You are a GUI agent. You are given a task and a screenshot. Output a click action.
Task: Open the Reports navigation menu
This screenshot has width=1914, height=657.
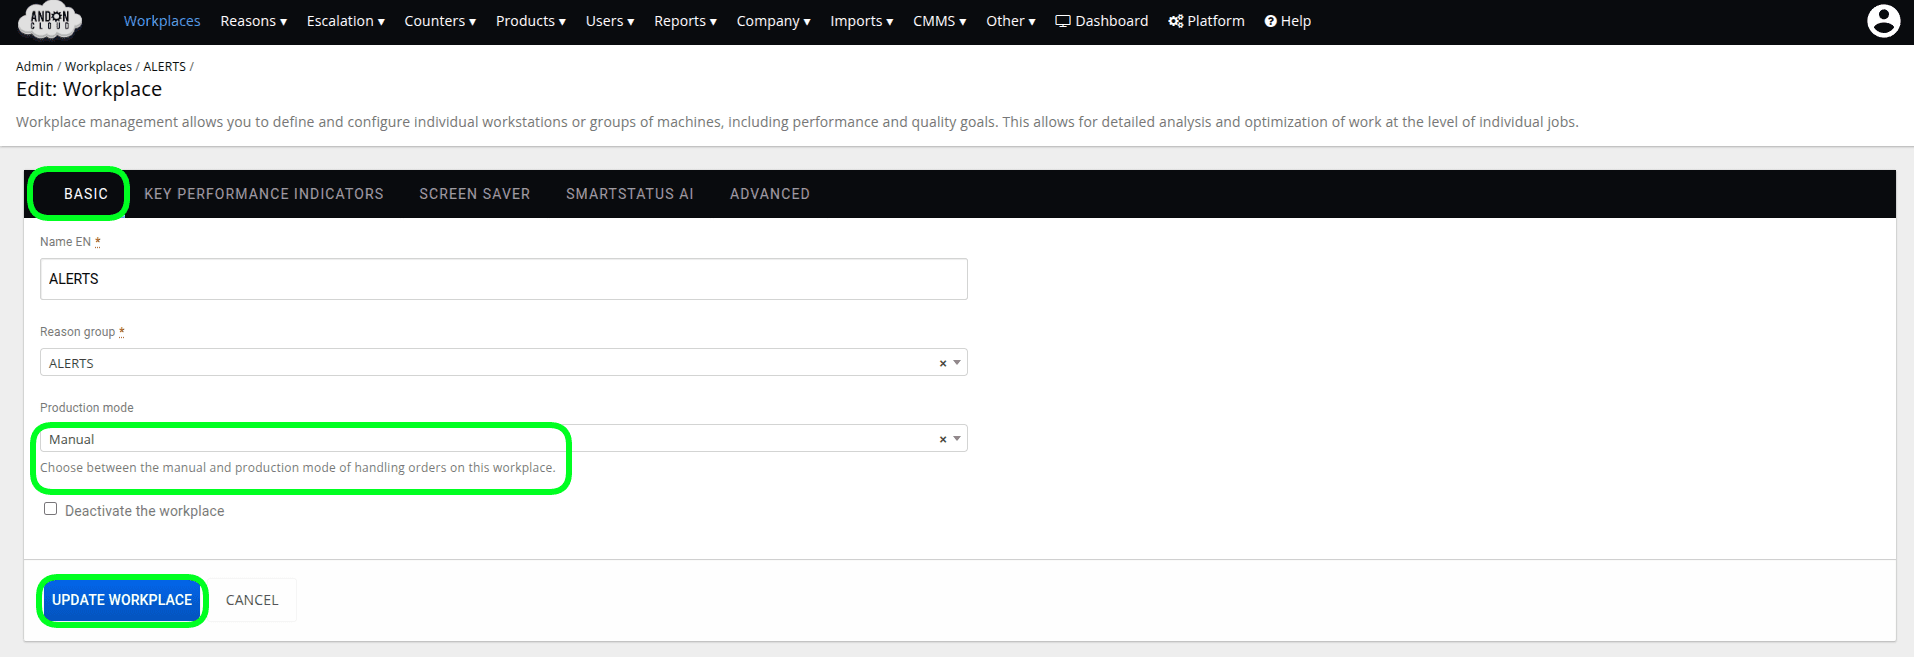tap(685, 21)
